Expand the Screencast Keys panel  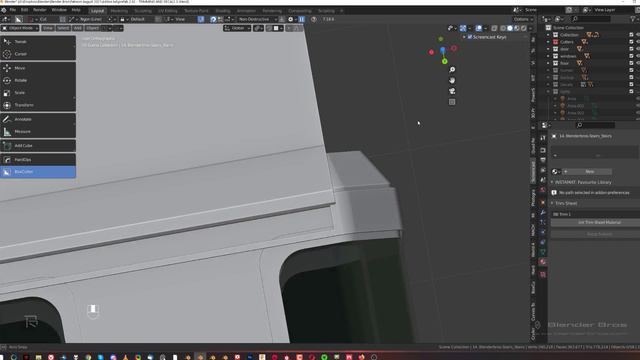click(464, 37)
